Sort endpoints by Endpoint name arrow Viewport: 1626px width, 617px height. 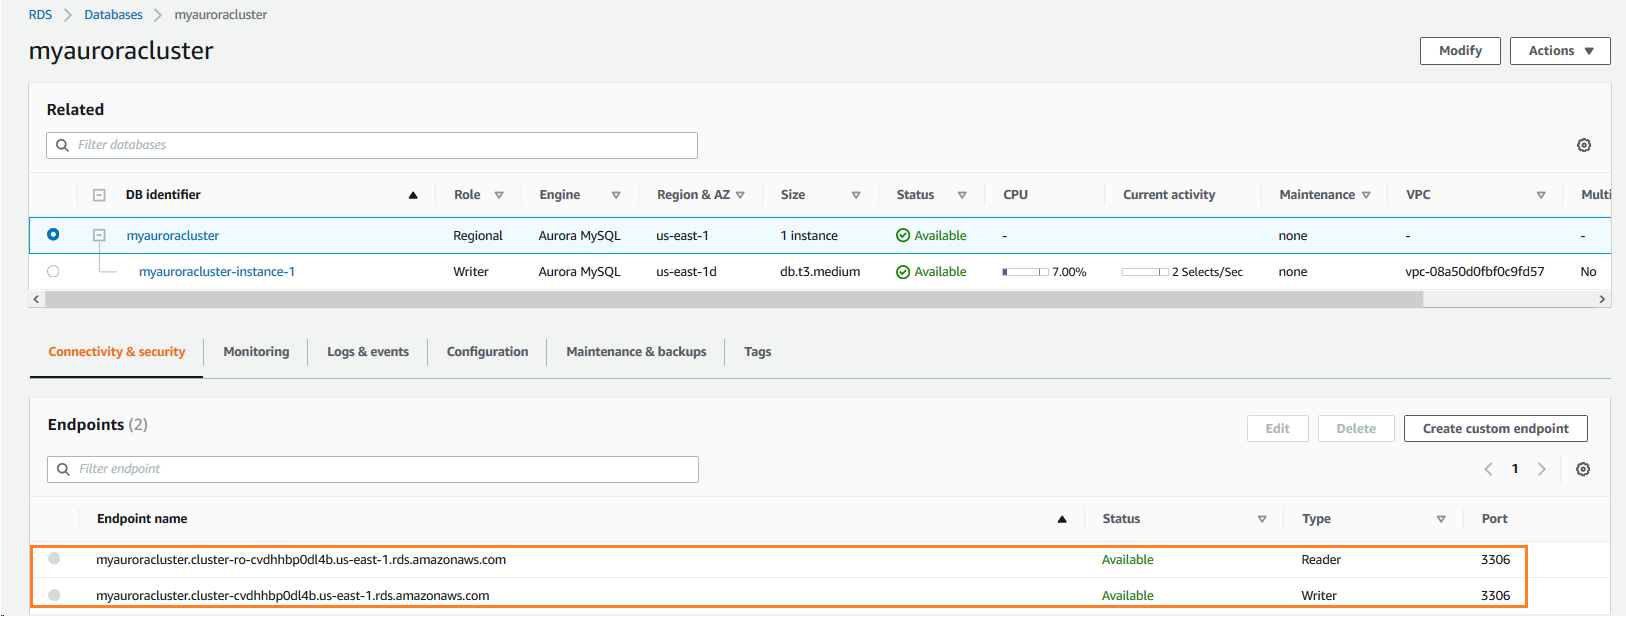[1062, 519]
